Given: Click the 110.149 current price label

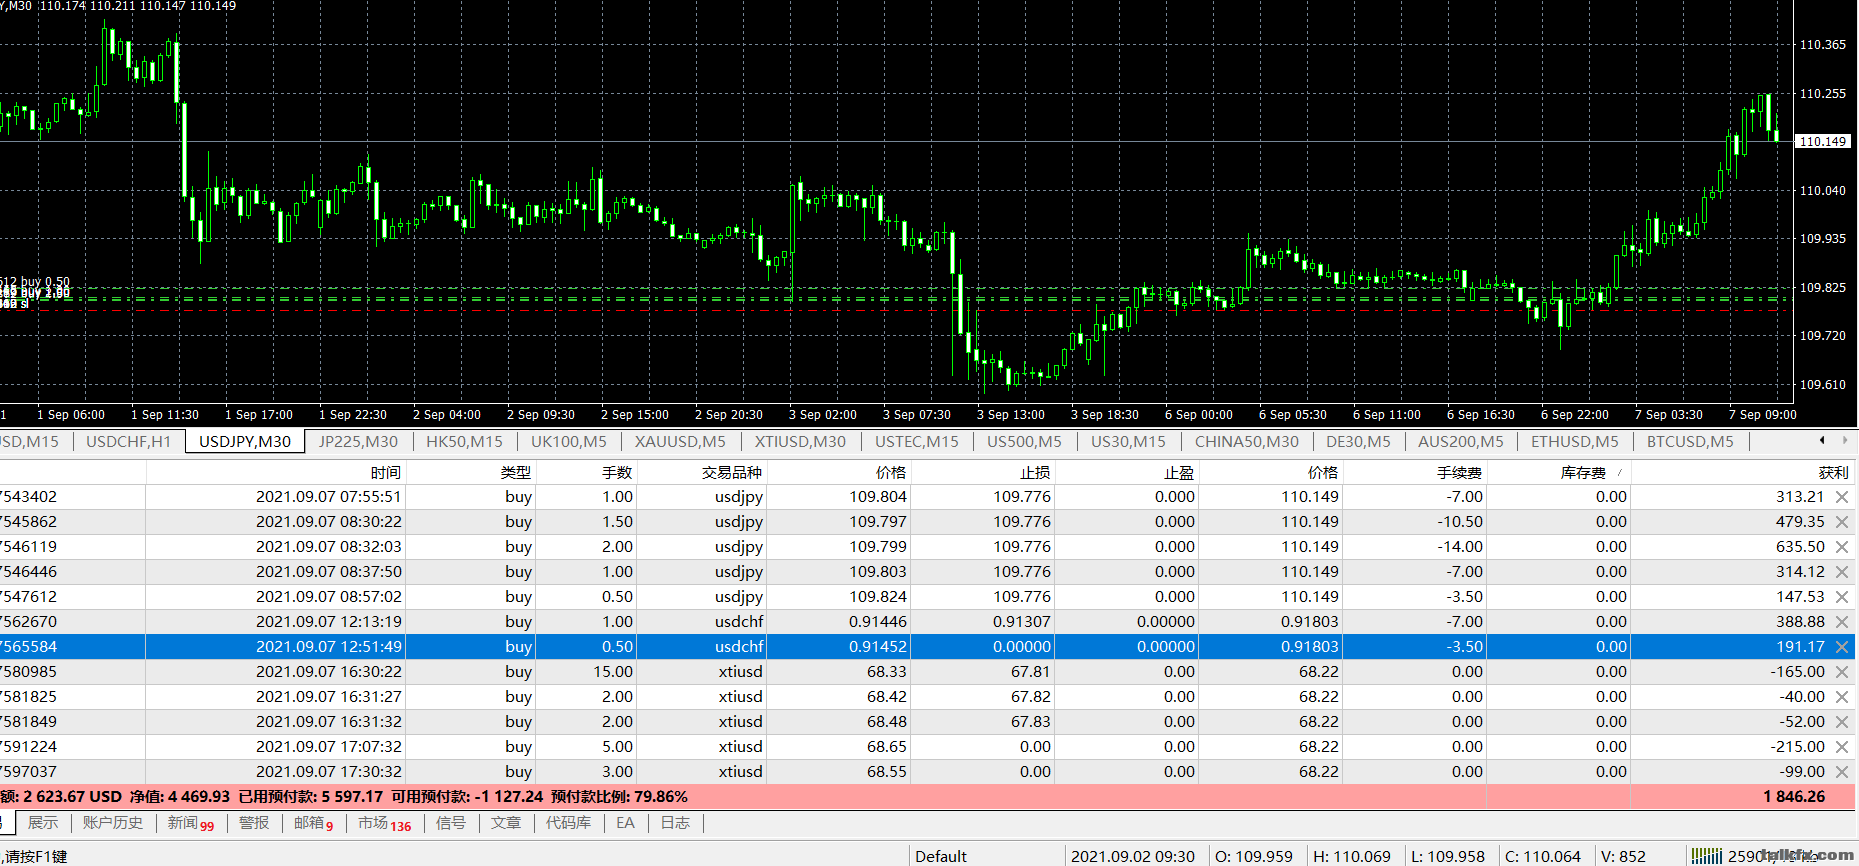Looking at the screenshot, I should point(1823,141).
